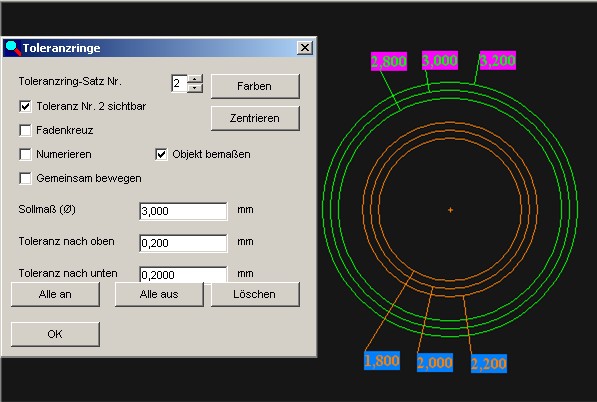
Task: Click the orange center cross marker
Action: (450, 210)
